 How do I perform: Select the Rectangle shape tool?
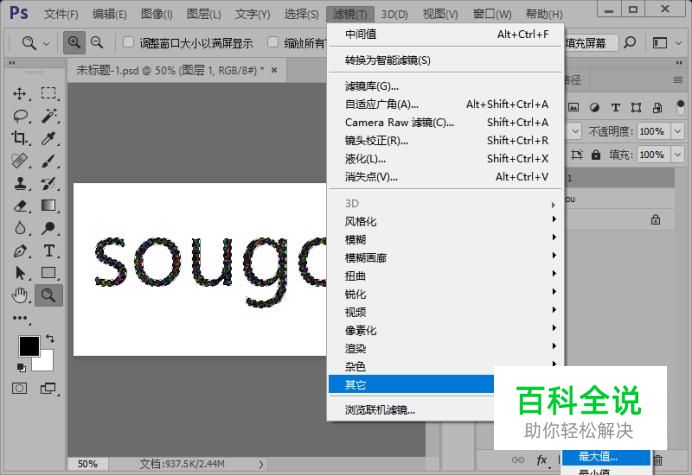click(x=49, y=273)
